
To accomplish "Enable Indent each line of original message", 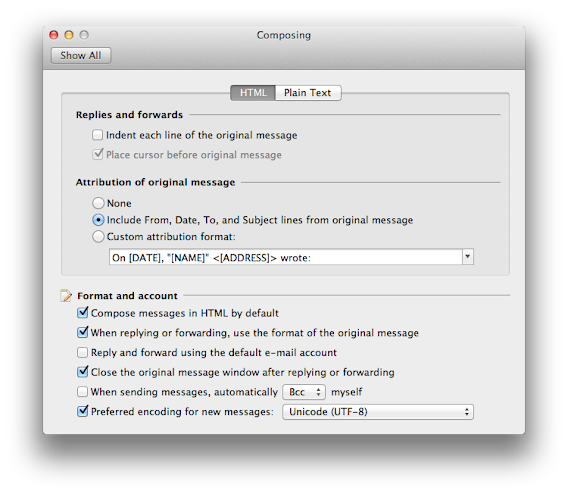I will click(x=97, y=135).
